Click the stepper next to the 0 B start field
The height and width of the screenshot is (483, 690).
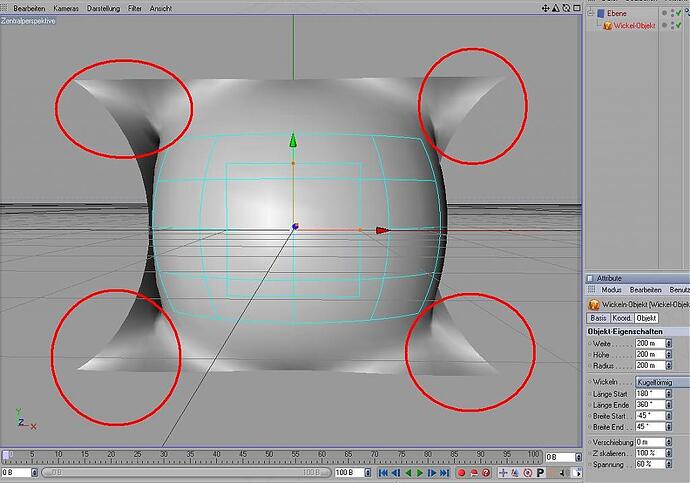tap(34, 473)
